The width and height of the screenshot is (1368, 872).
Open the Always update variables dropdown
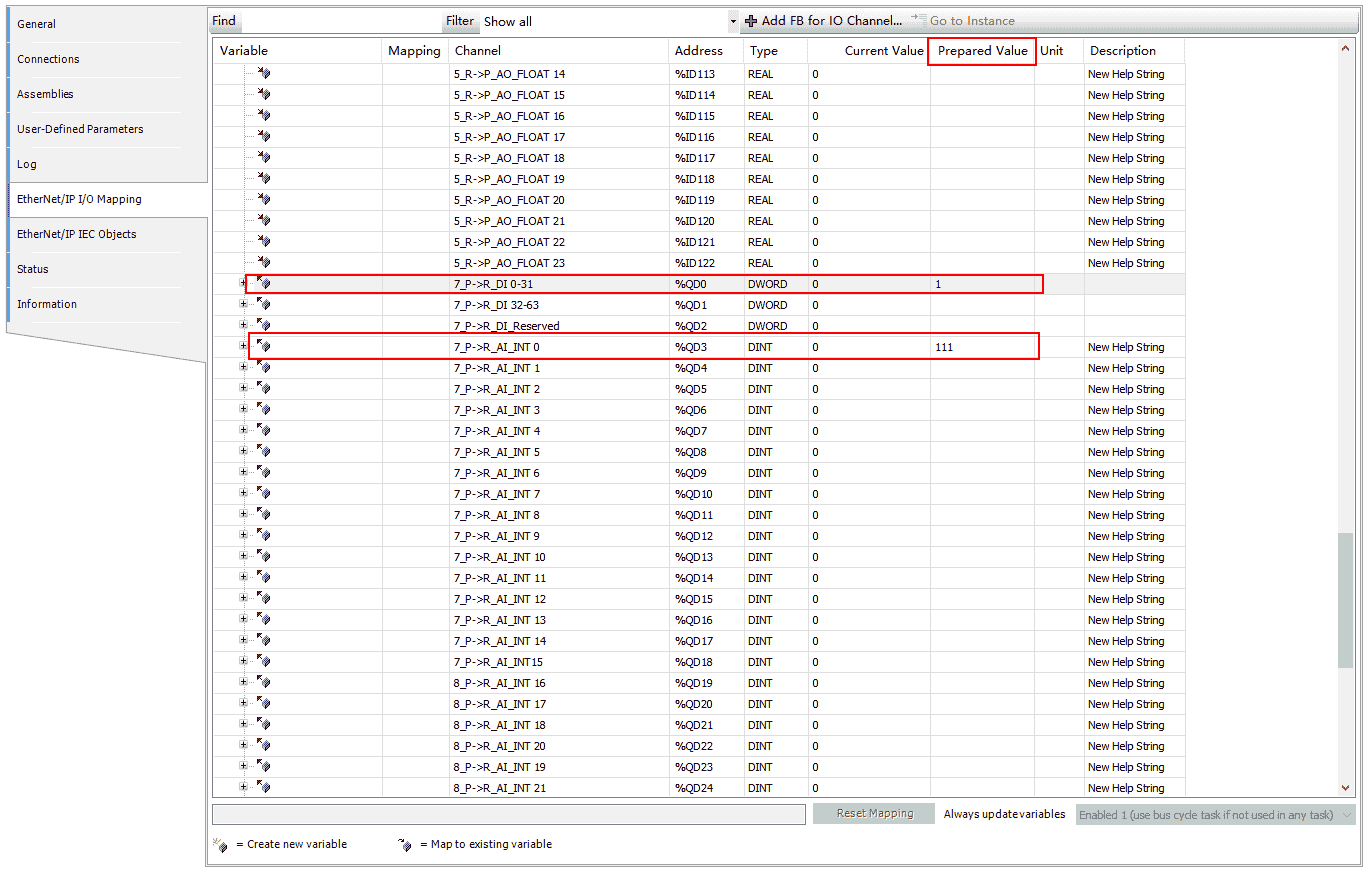(x=1215, y=815)
